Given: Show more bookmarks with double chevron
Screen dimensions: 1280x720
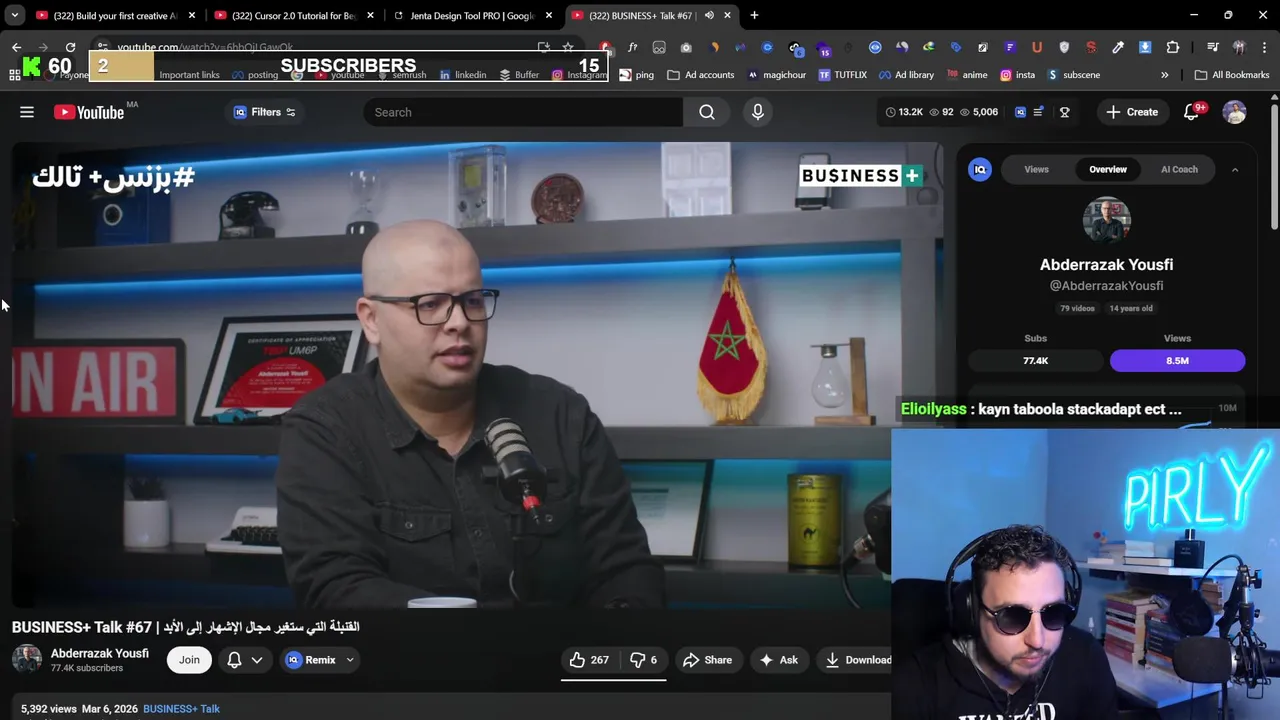Looking at the screenshot, I should coord(1164,75).
